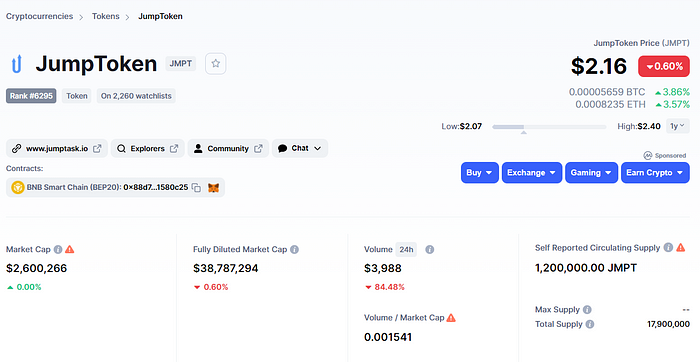Show info for Fully Diluted Market Cap
The image size is (700, 362).
pos(294,250)
